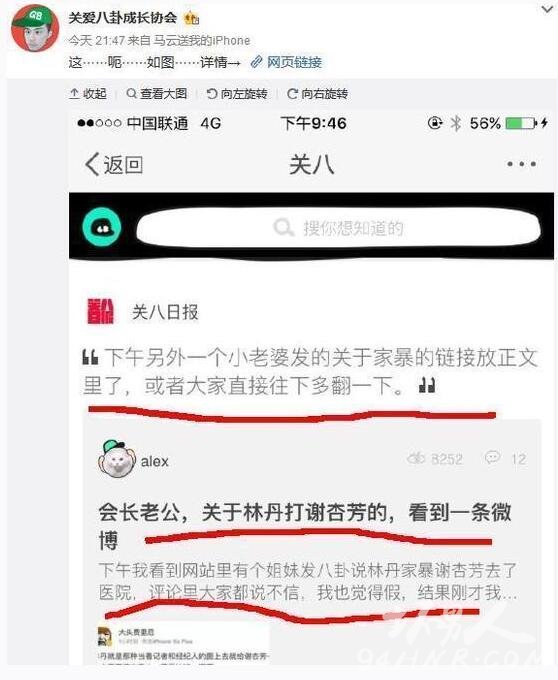Click the 关爱八卦成长协会 account name
The image size is (558, 680).
pyautogui.click(x=123, y=18)
